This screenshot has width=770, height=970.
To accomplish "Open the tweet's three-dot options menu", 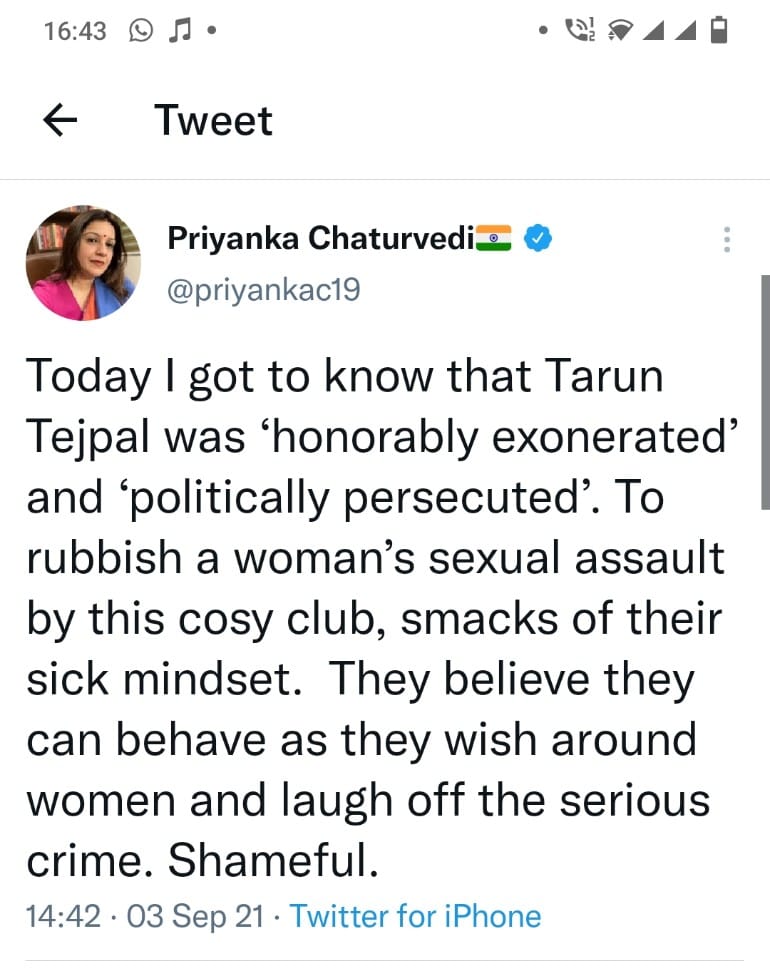I will coord(727,240).
